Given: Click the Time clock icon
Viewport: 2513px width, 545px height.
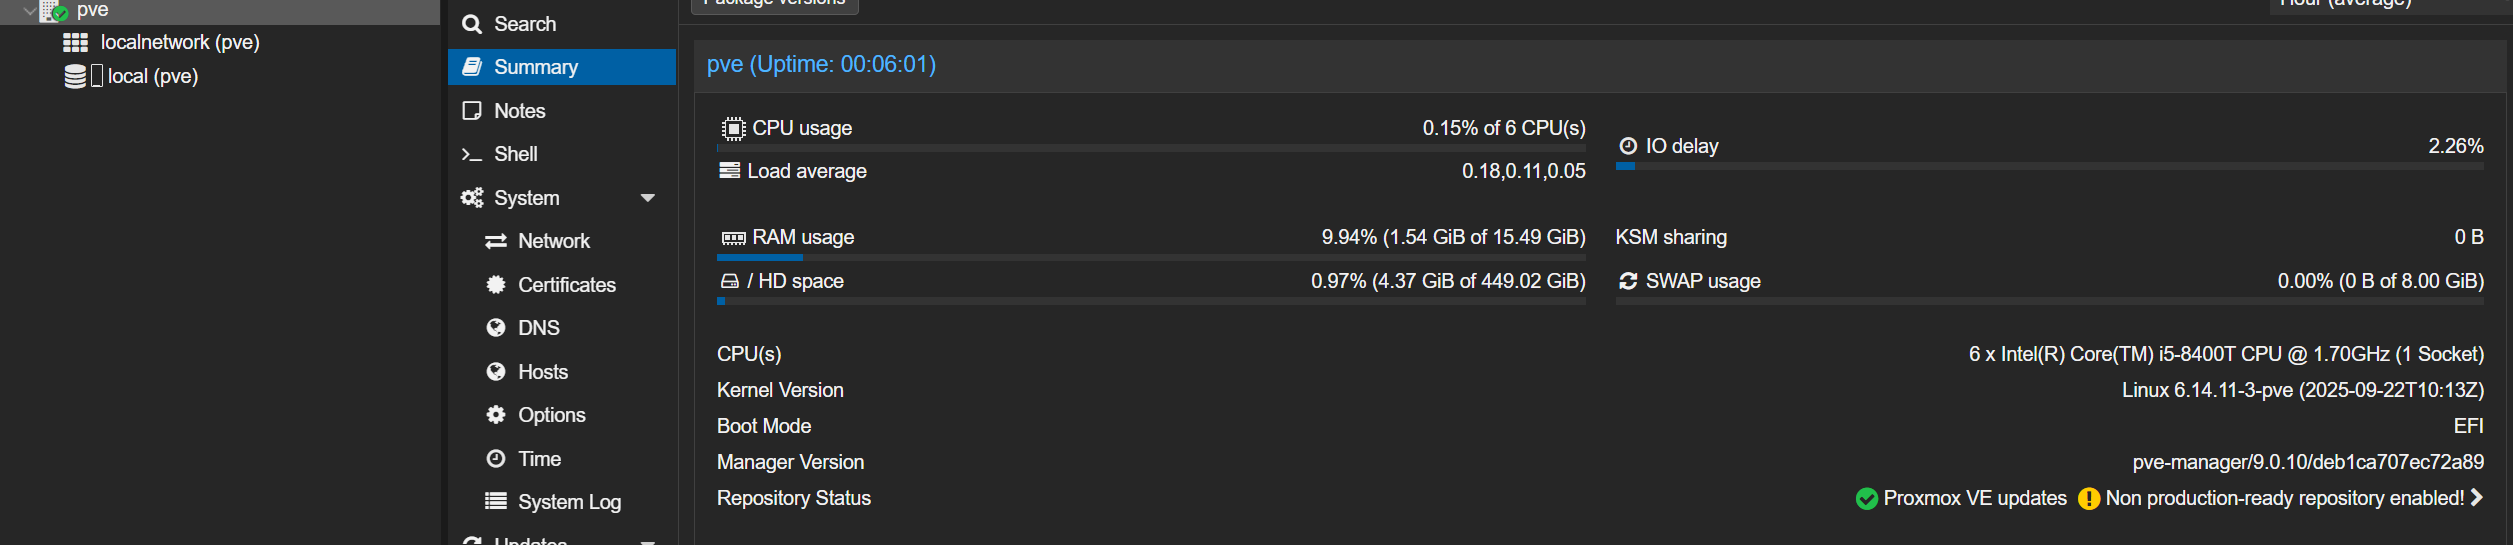Looking at the screenshot, I should pos(496,459).
